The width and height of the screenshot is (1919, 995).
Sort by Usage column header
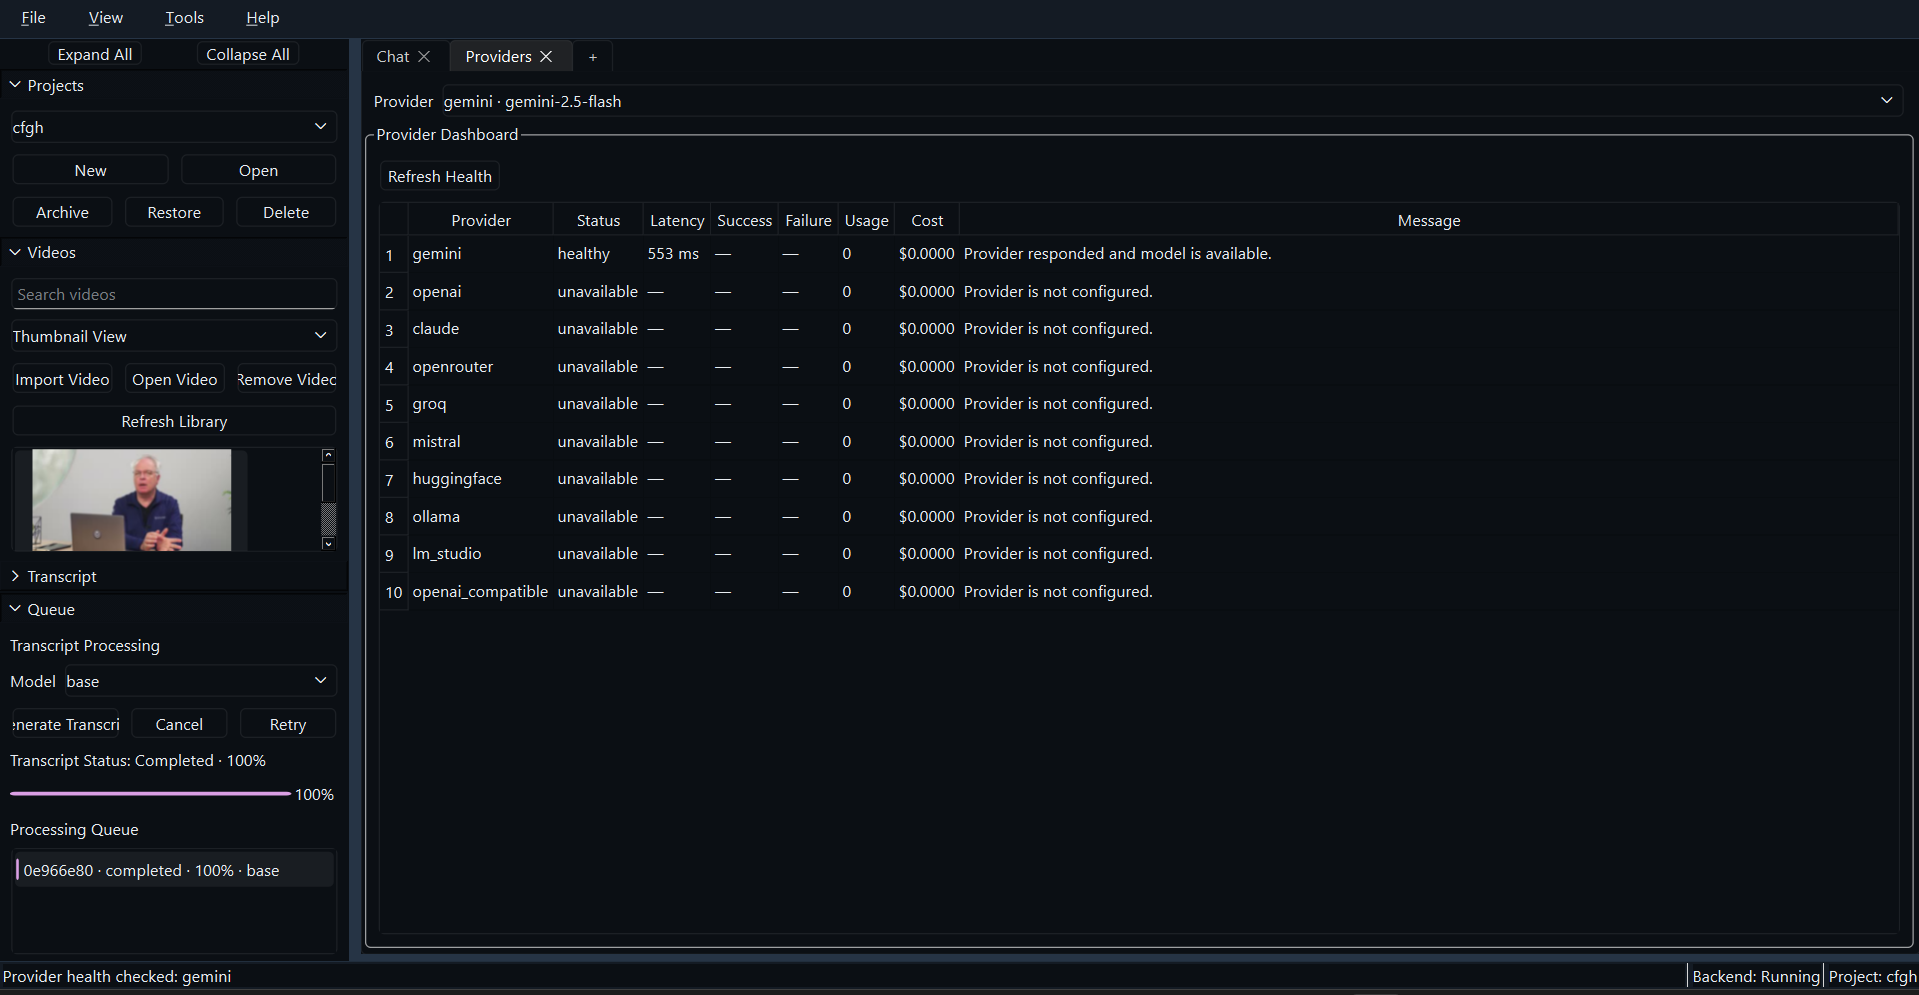pos(866,220)
